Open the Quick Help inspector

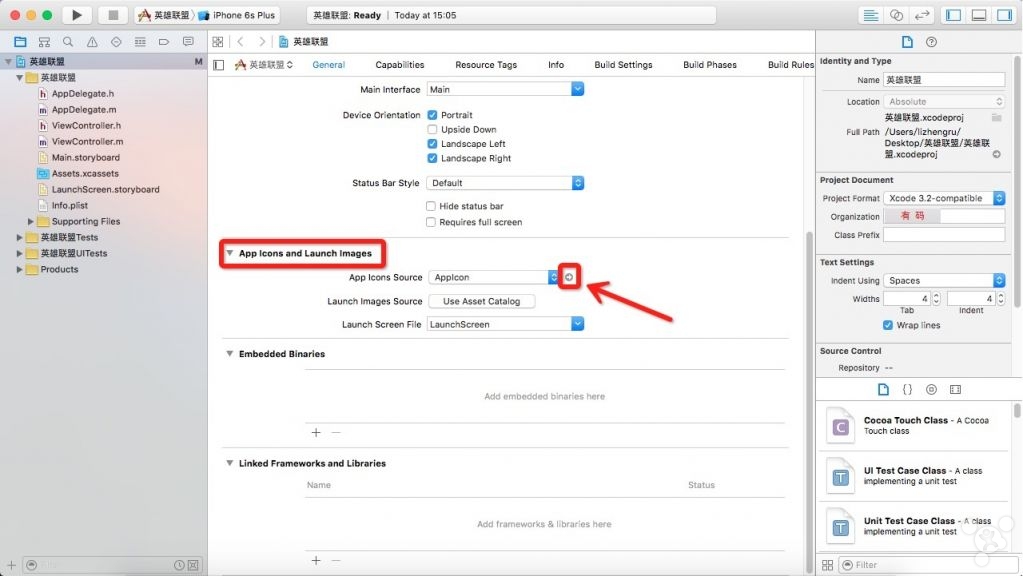click(932, 42)
